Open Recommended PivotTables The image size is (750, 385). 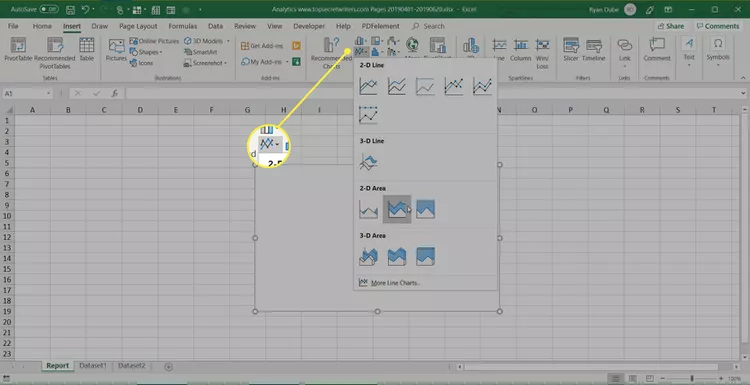point(55,54)
